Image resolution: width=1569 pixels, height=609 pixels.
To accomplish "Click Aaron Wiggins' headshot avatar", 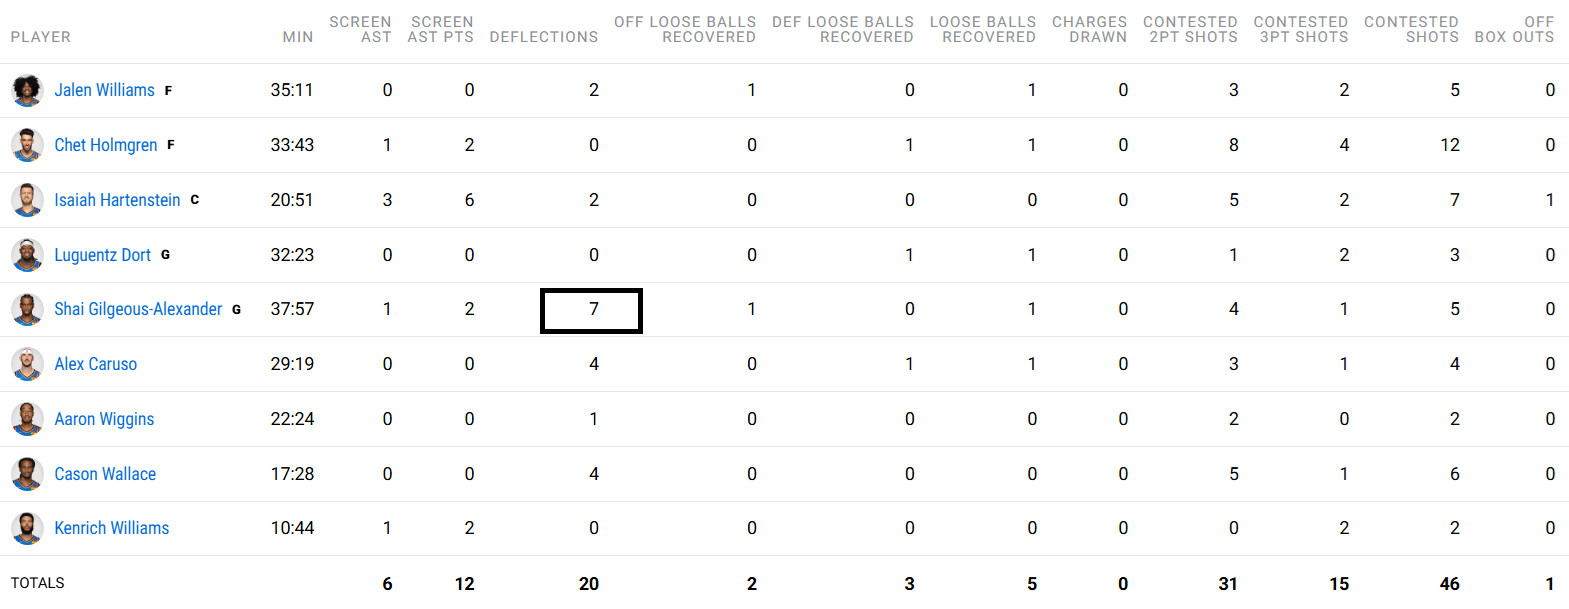I will pyautogui.click(x=27, y=419).
